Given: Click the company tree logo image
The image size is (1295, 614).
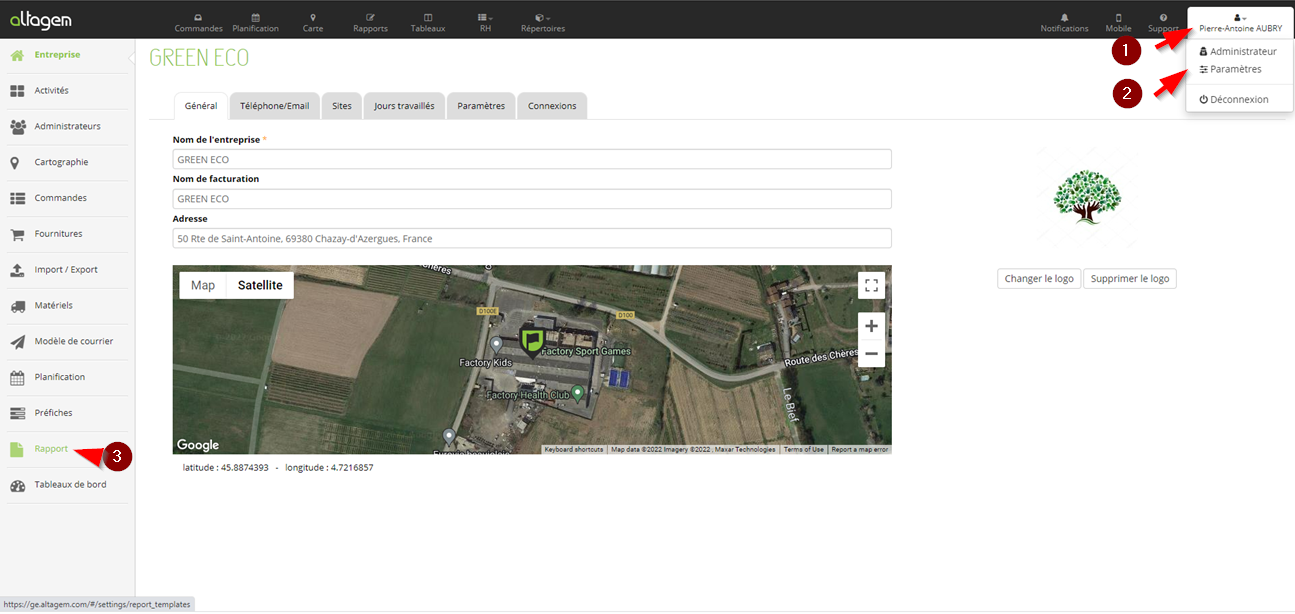Looking at the screenshot, I should coord(1087,196).
